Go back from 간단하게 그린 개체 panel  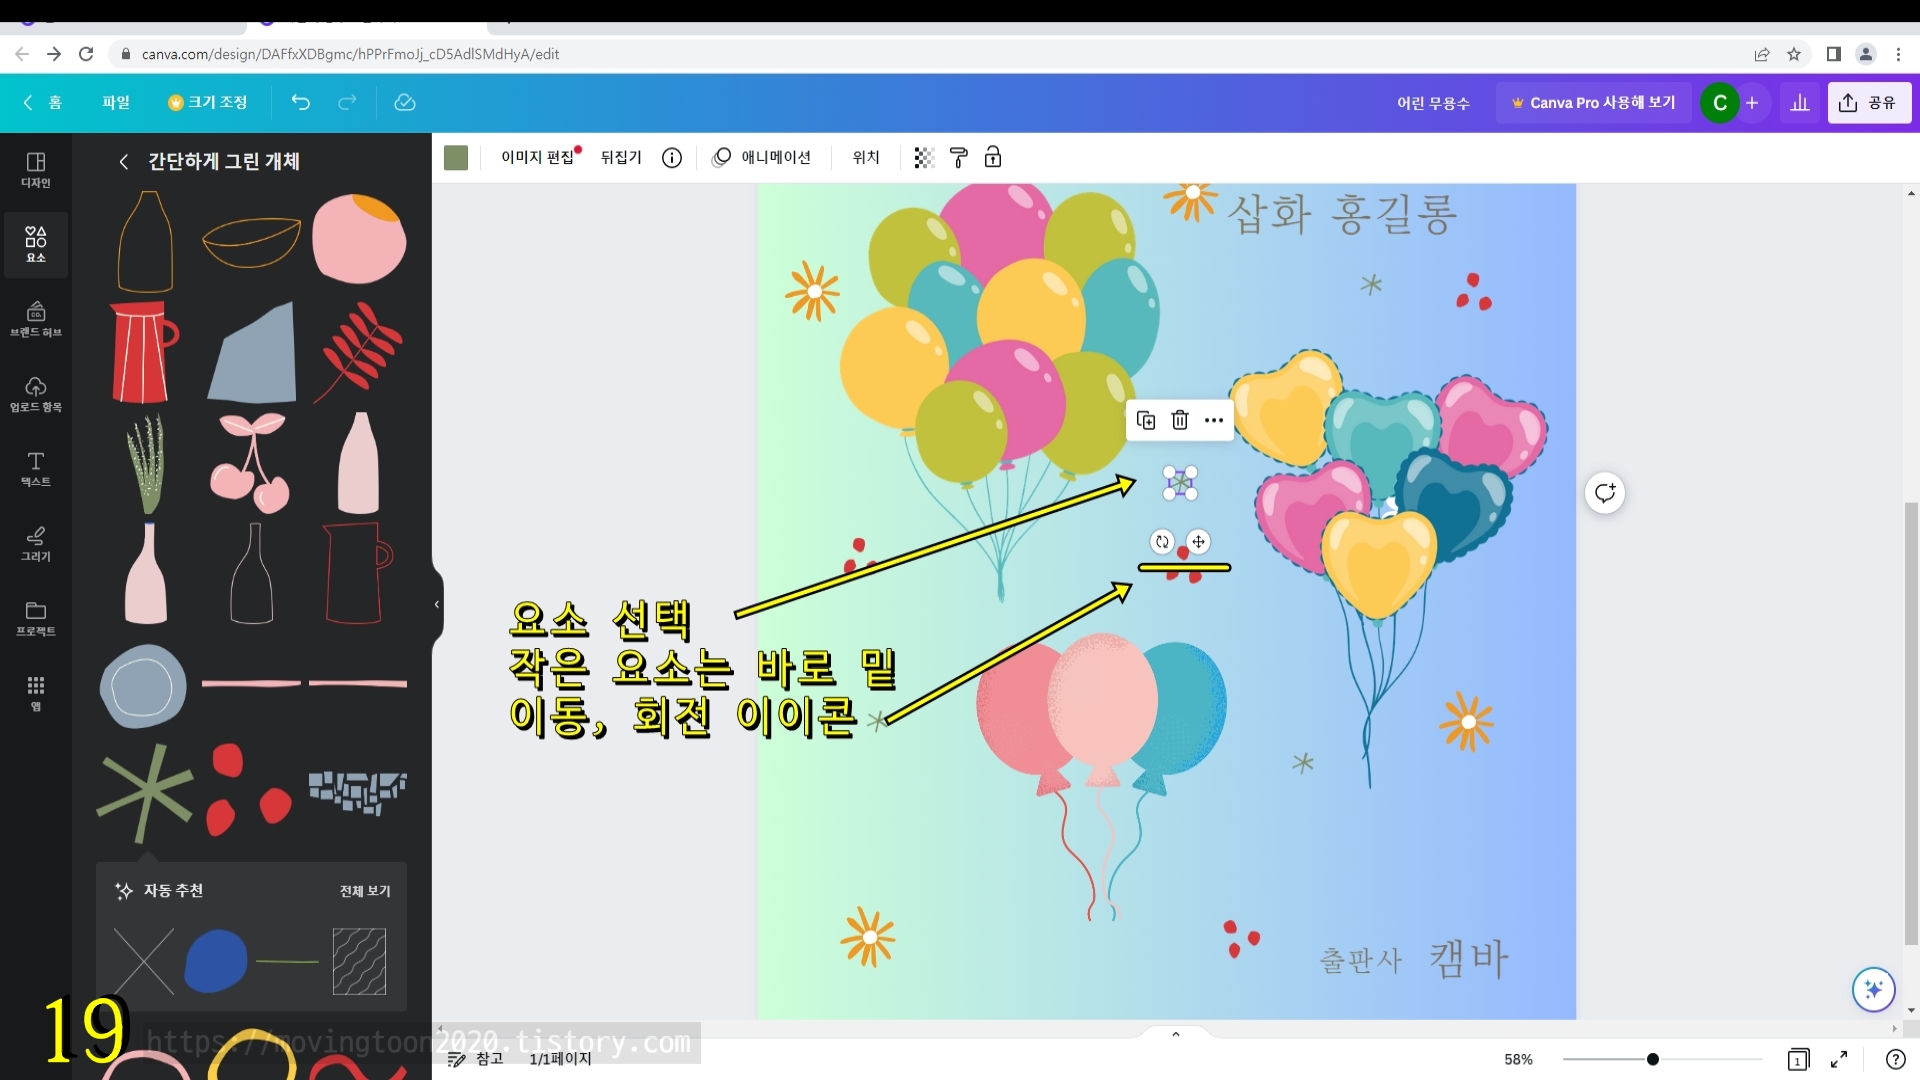[x=123, y=161]
